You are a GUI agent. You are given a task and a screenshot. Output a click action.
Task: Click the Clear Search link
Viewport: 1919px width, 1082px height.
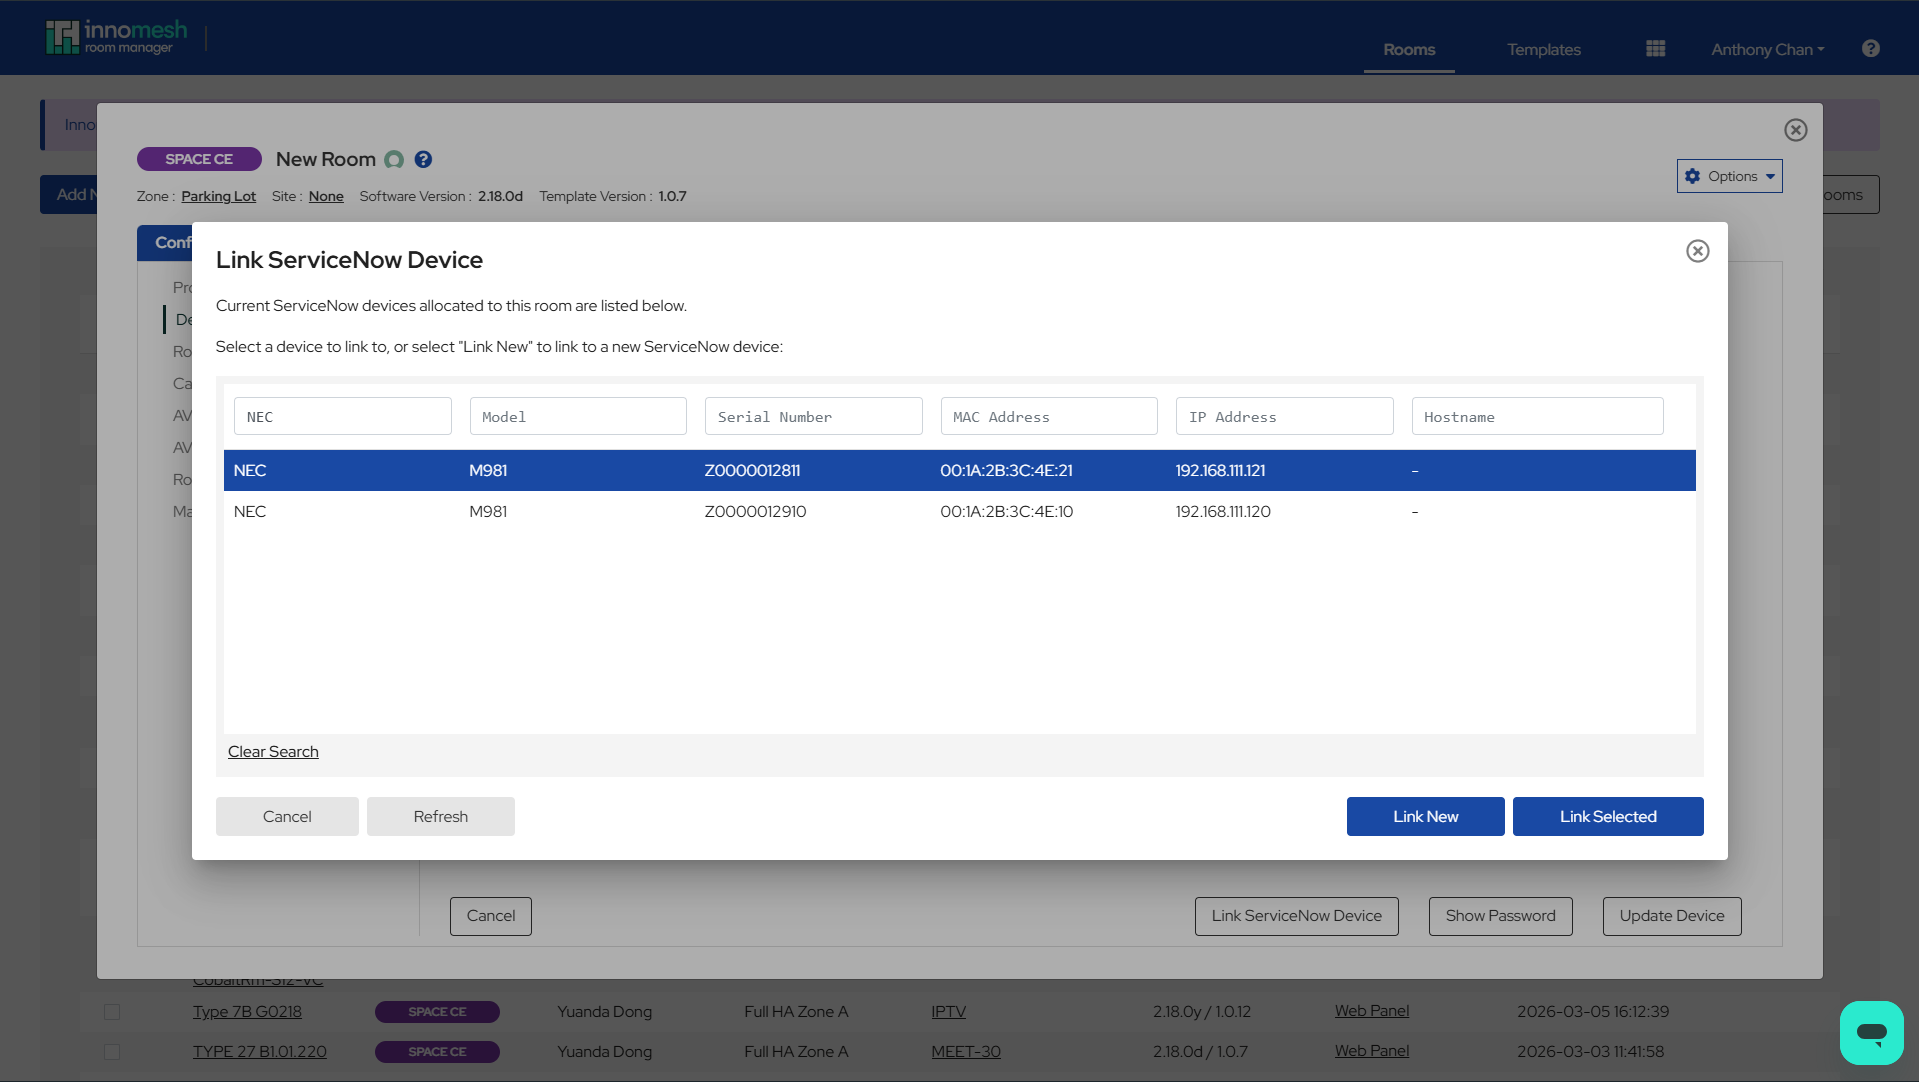[x=272, y=751]
